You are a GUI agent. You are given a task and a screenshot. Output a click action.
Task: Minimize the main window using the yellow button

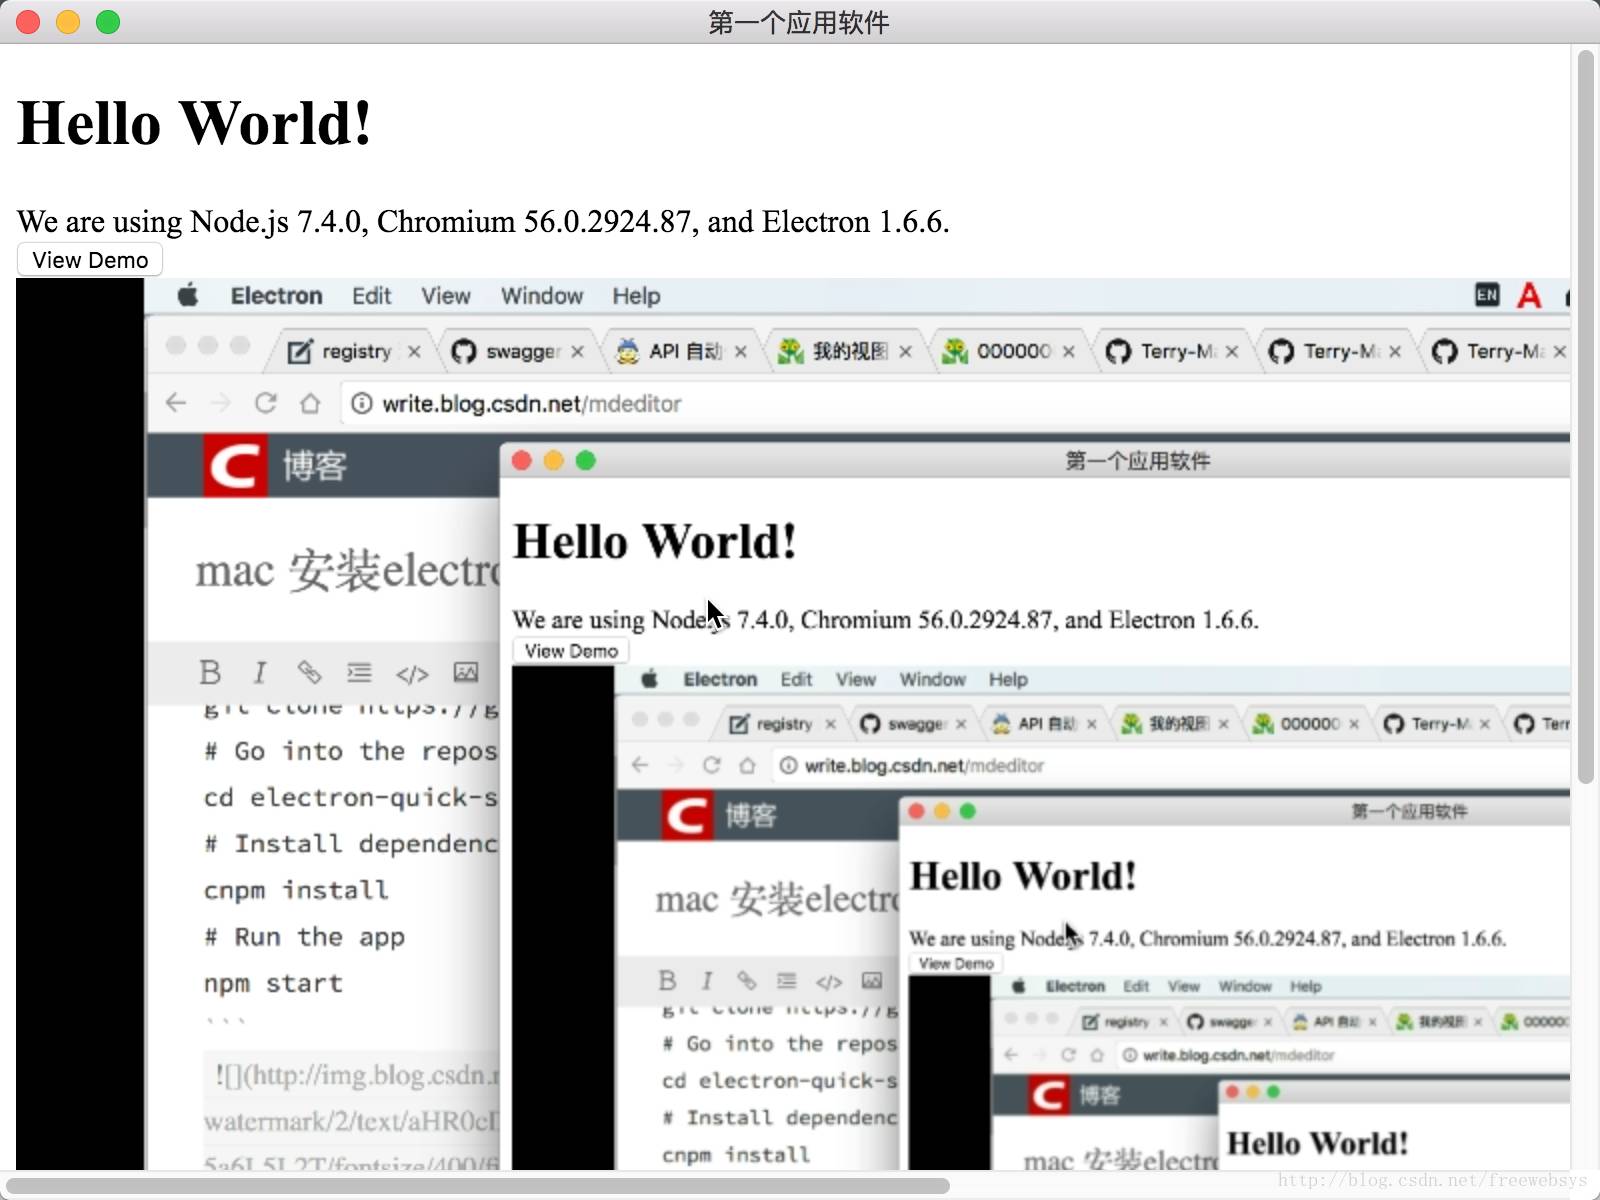click(68, 22)
